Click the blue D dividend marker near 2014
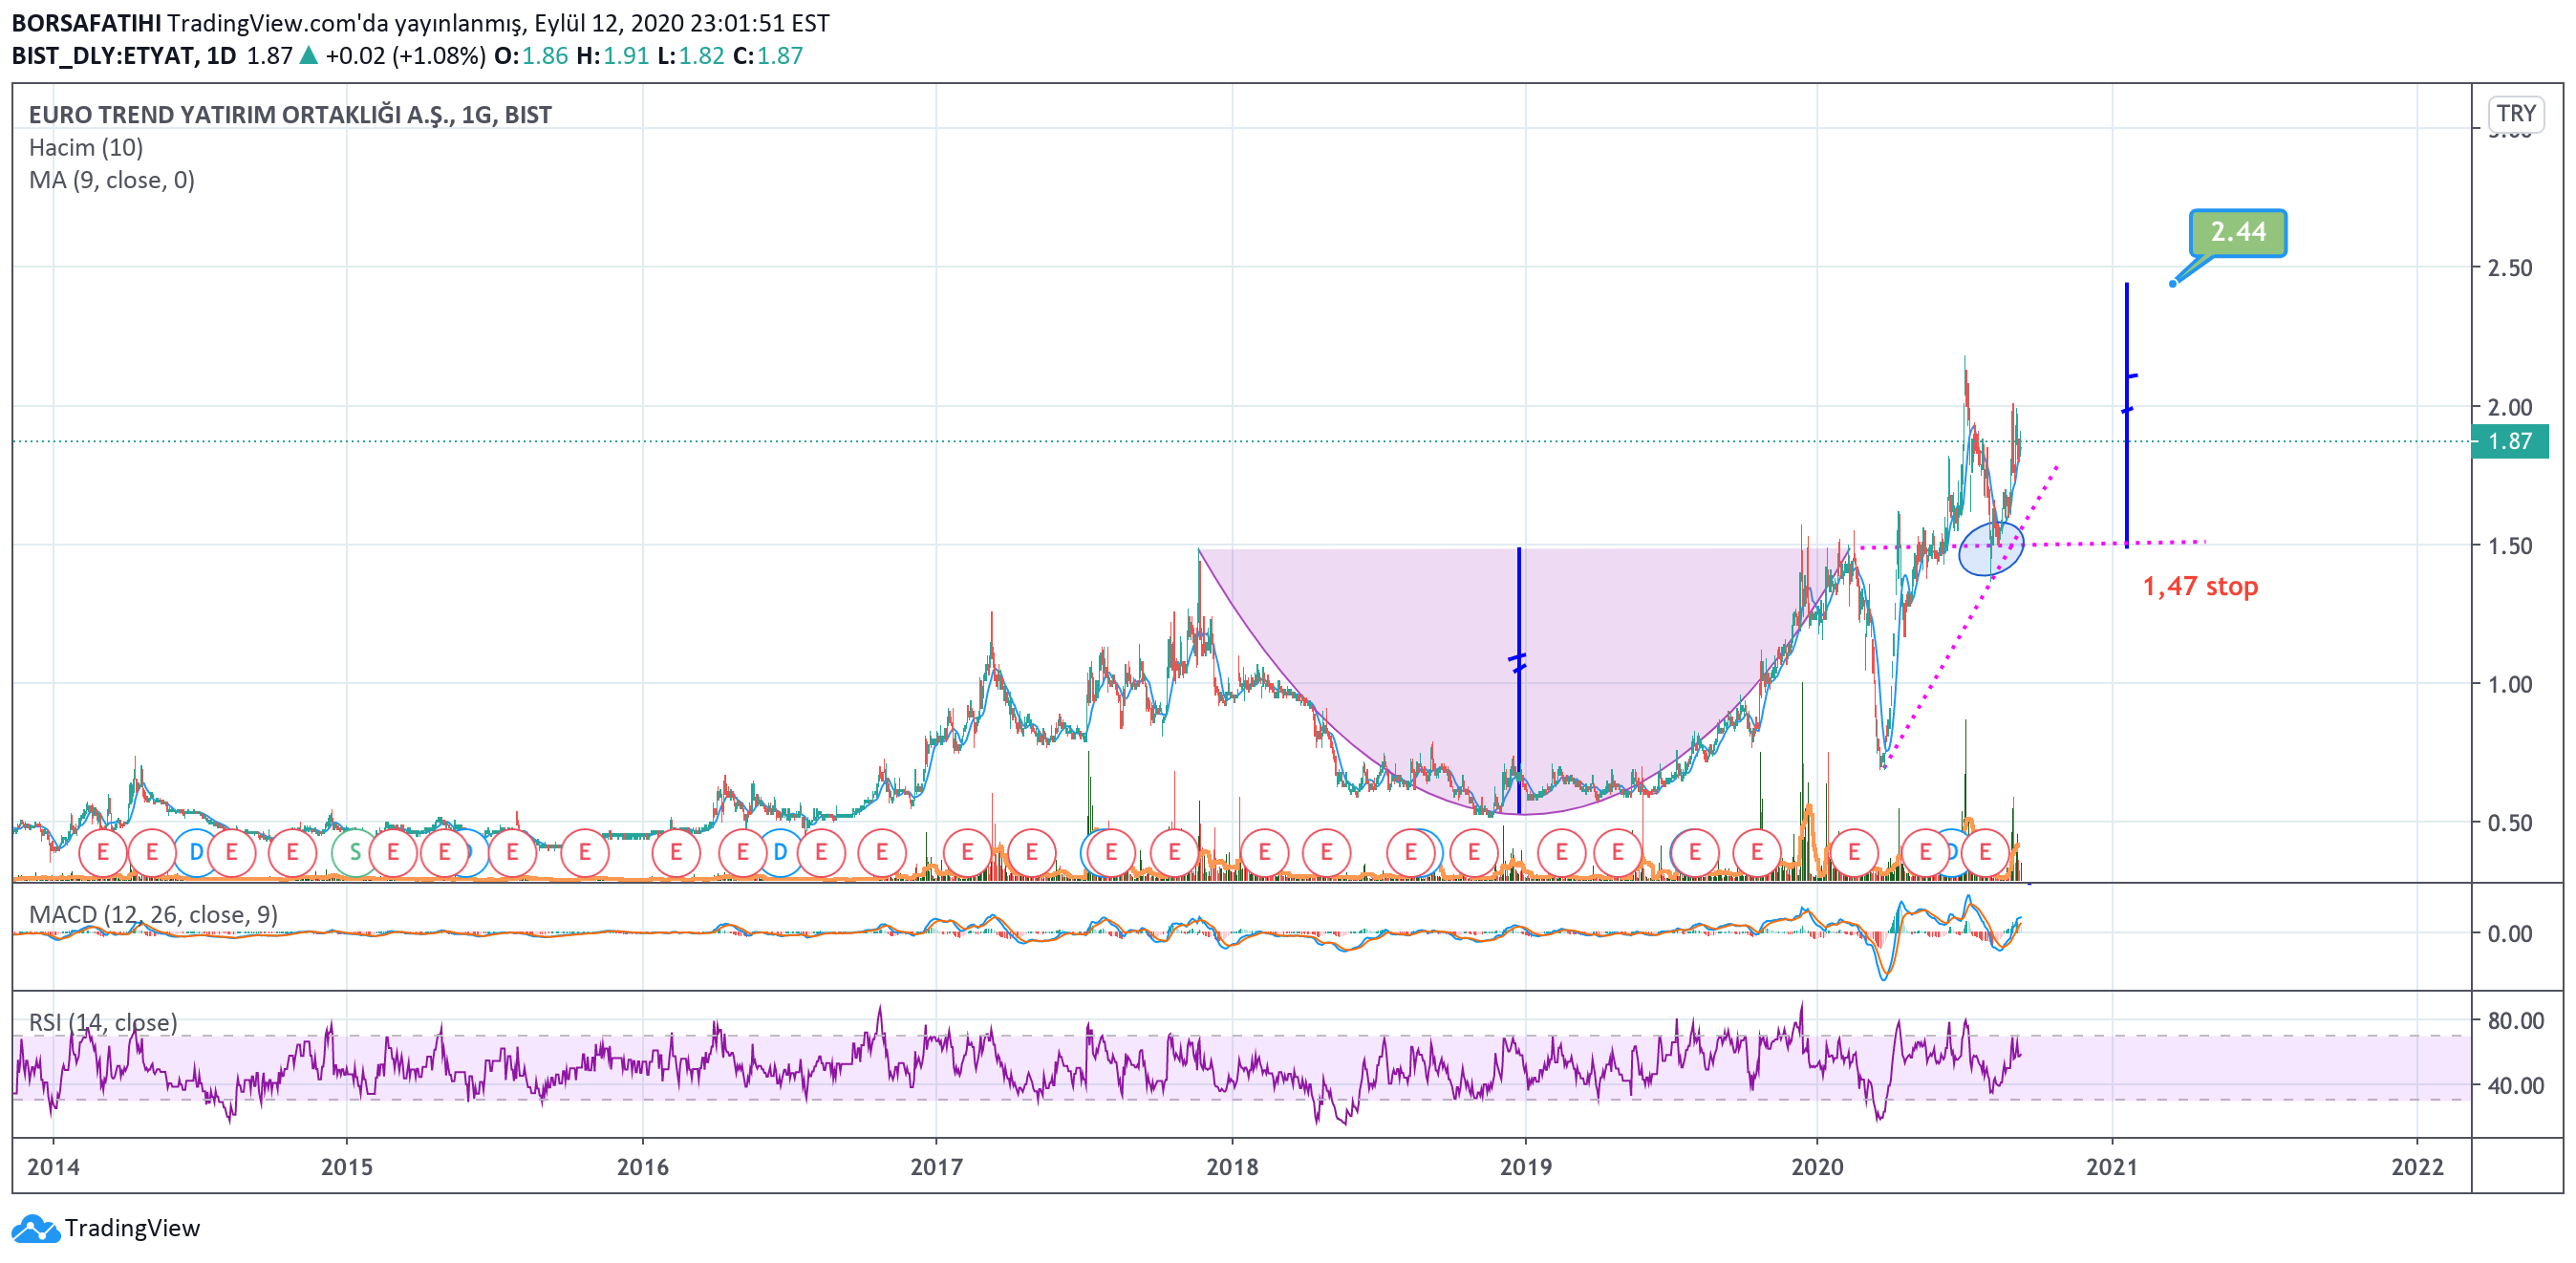The image size is (2576, 1263). click(196, 853)
